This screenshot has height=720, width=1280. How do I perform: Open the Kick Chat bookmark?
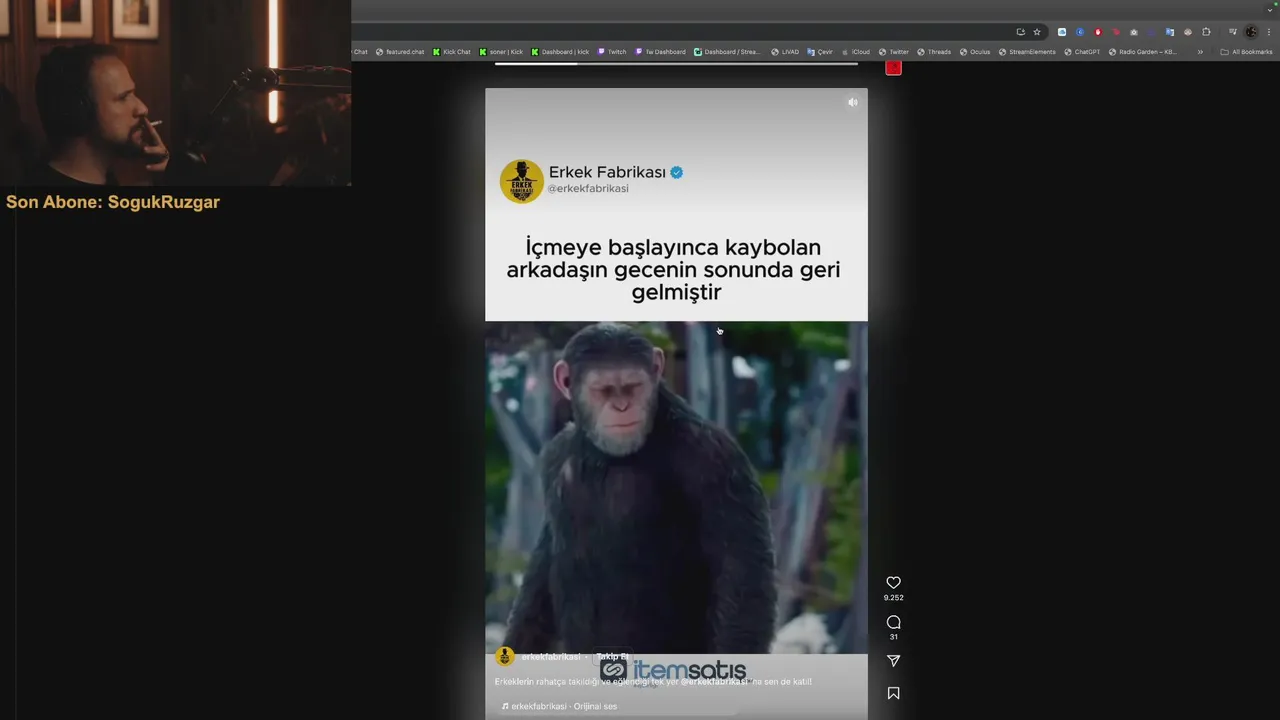click(x=452, y=52)
